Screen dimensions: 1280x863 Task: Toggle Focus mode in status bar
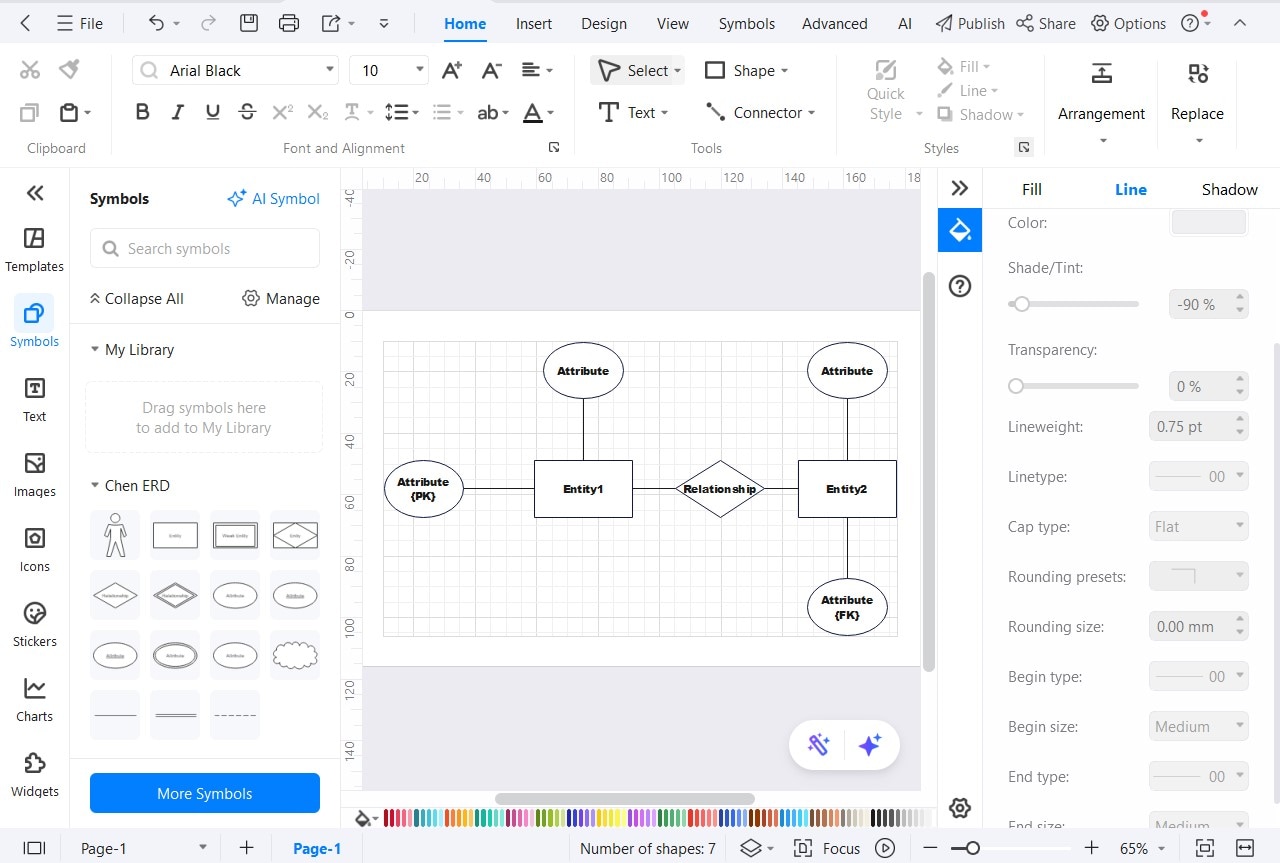(827, 848)
